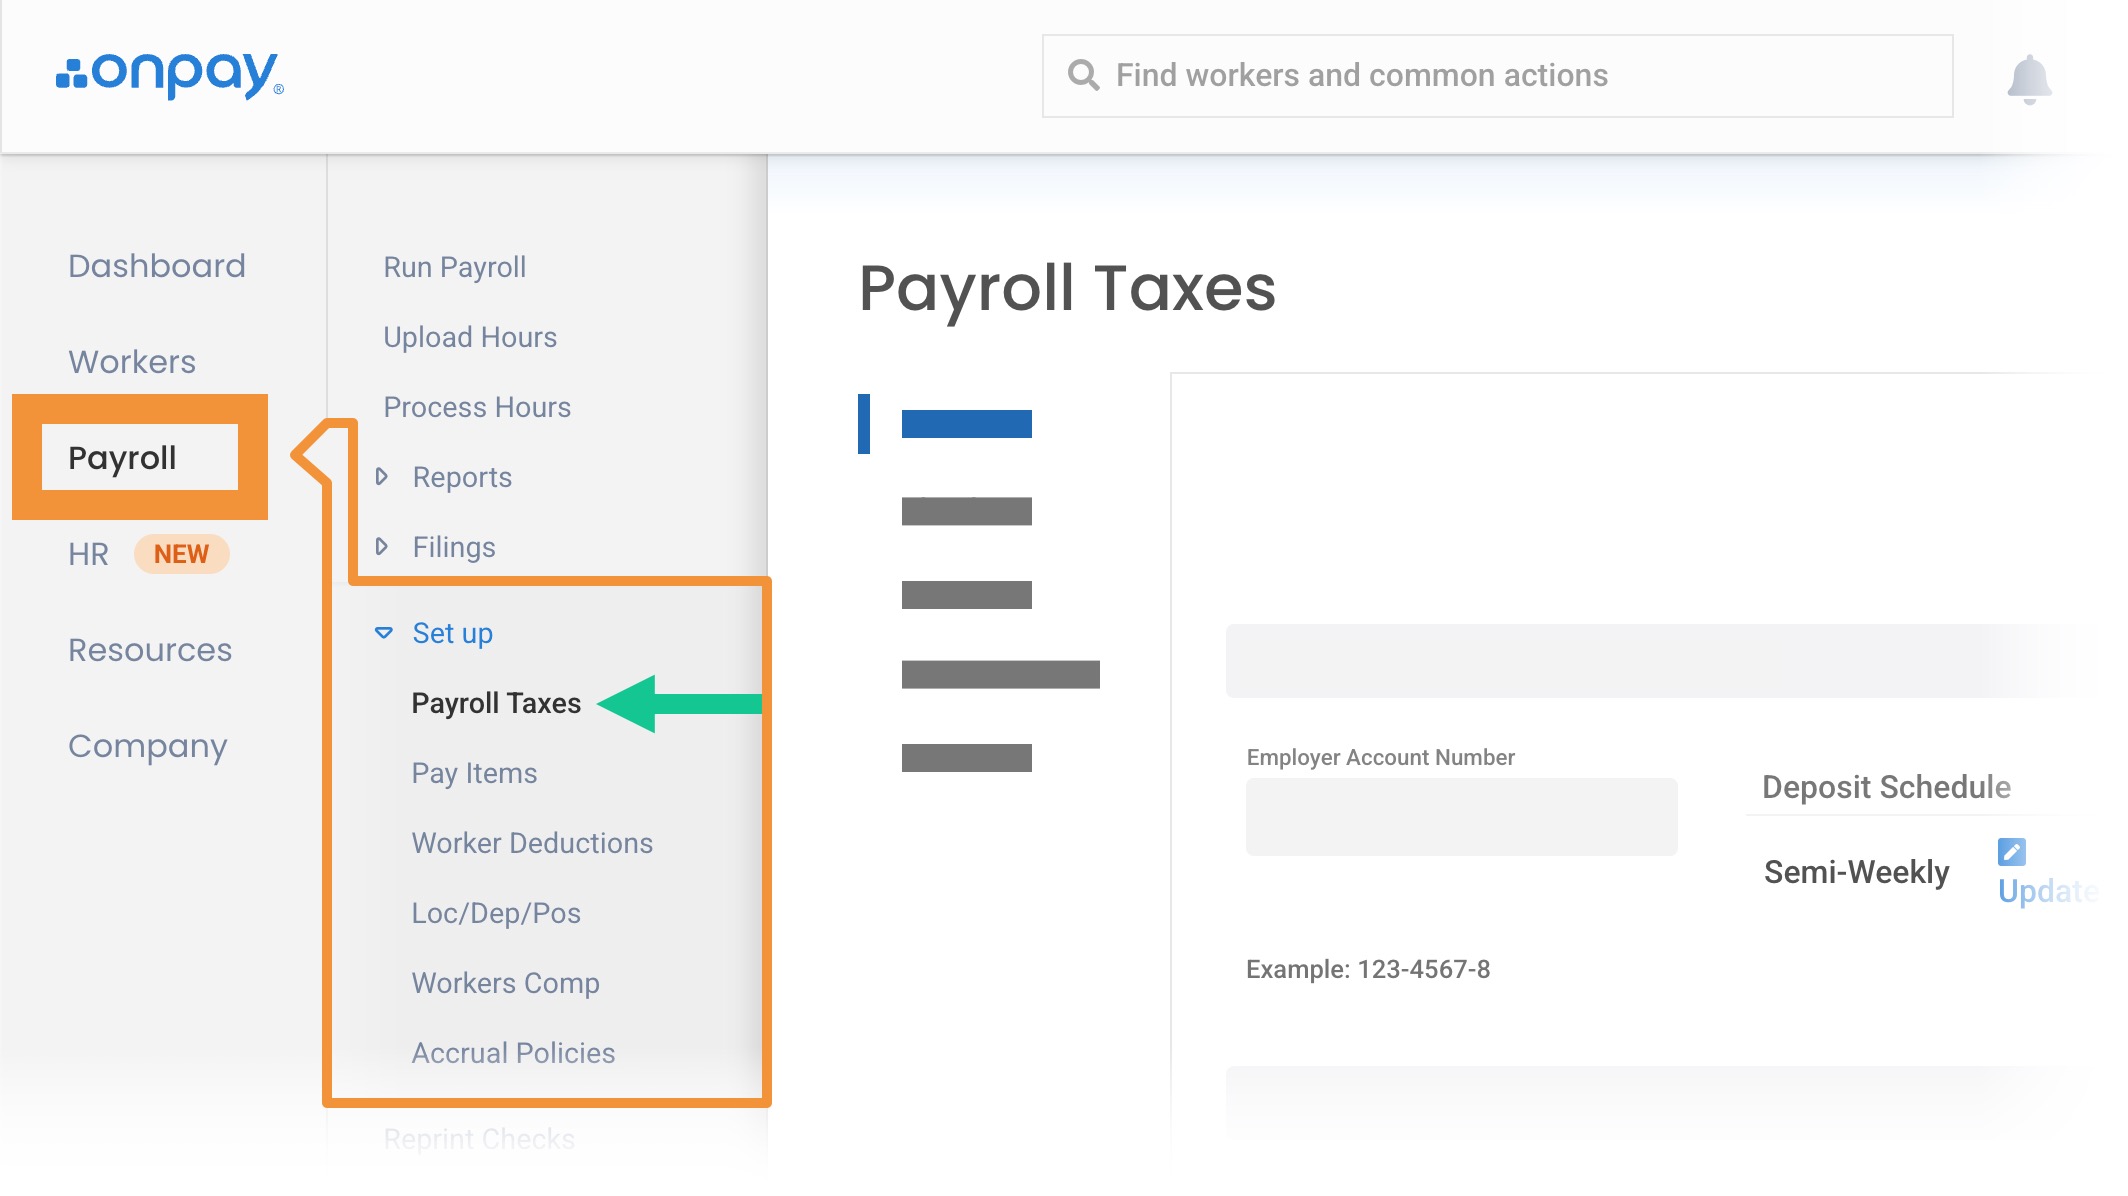This screenshot has height=1196, width=2128.
Task: Go to the Workers section
Action: pyautogui.click(x=132, y=362)
